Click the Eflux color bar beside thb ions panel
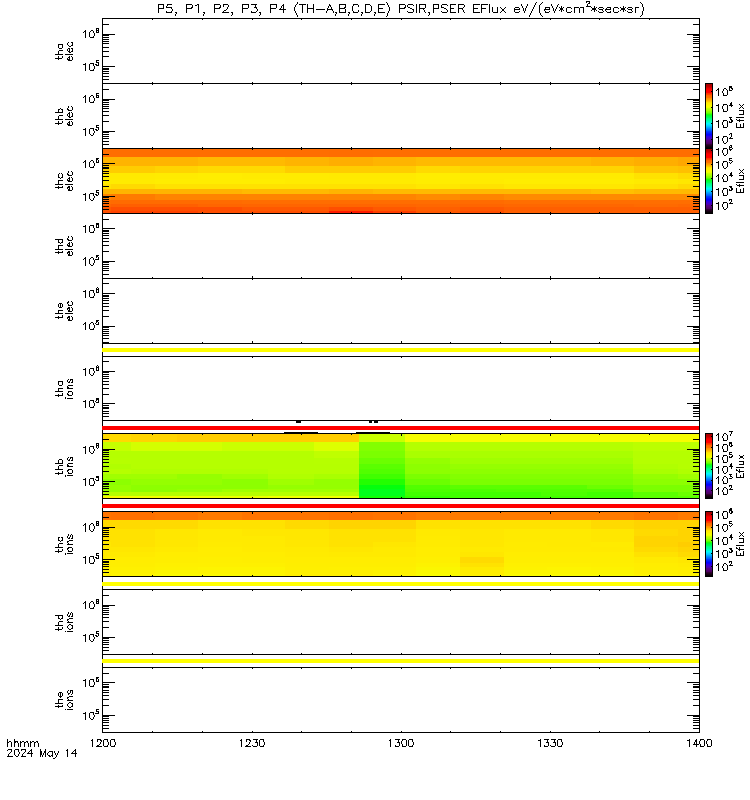The height and width of the screenshot is (800, 750). (709, 466)
